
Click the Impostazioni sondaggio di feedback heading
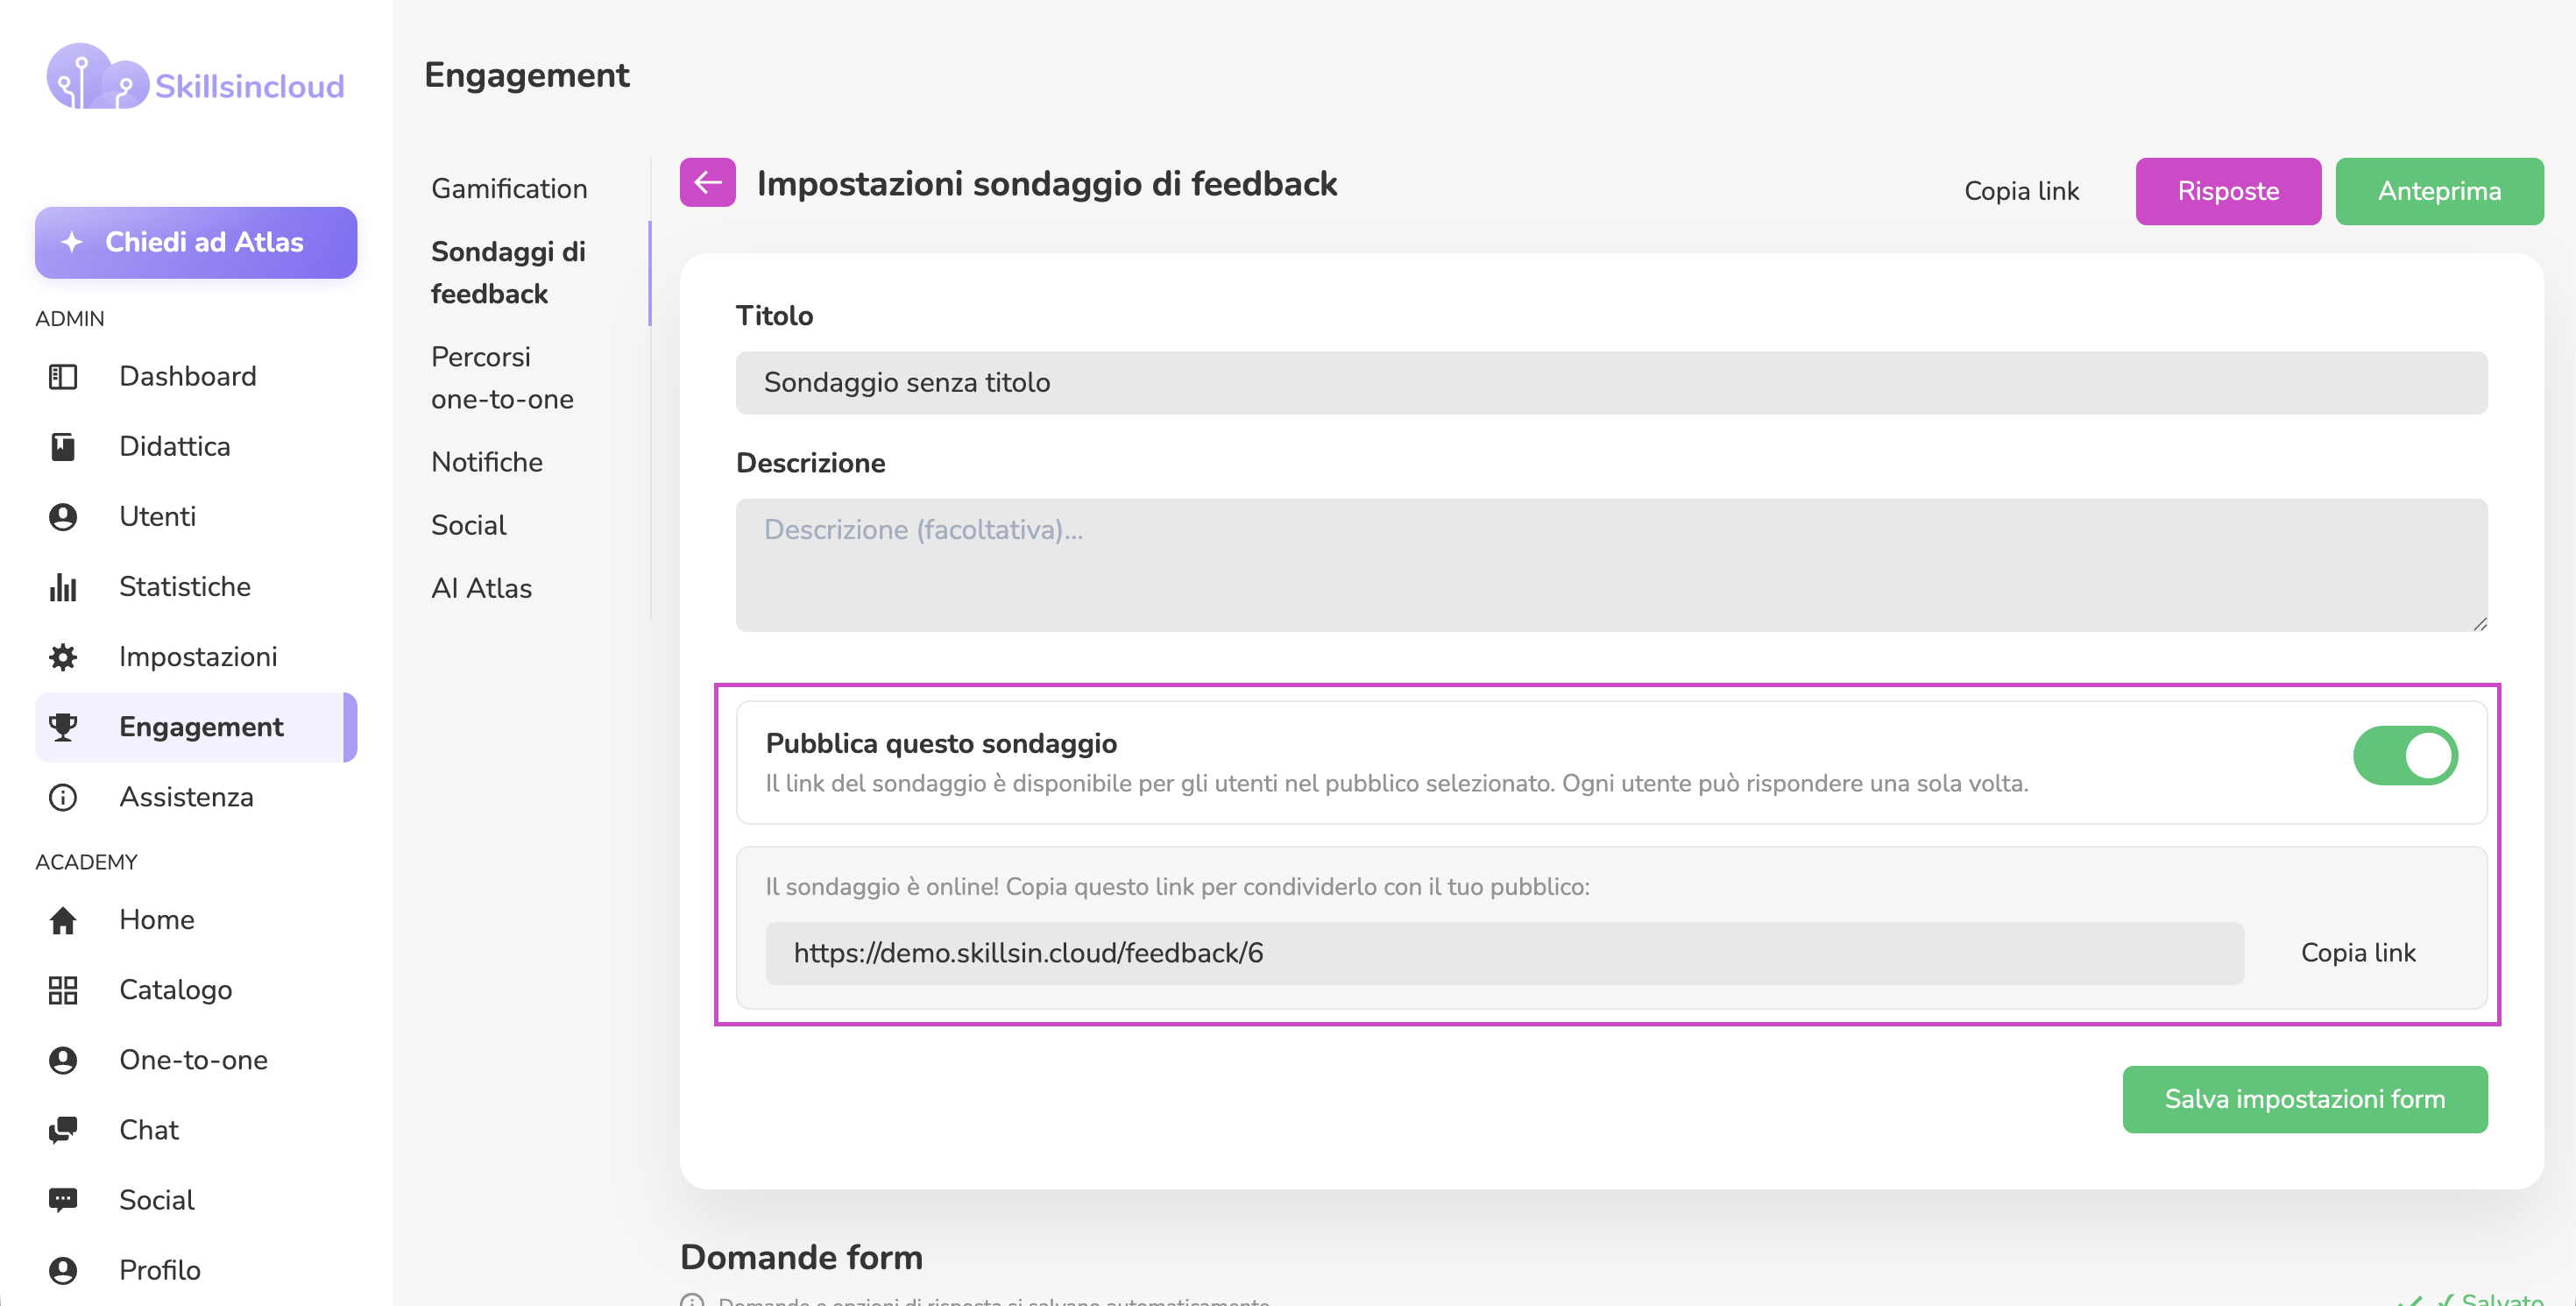[x=1046, y=183]
